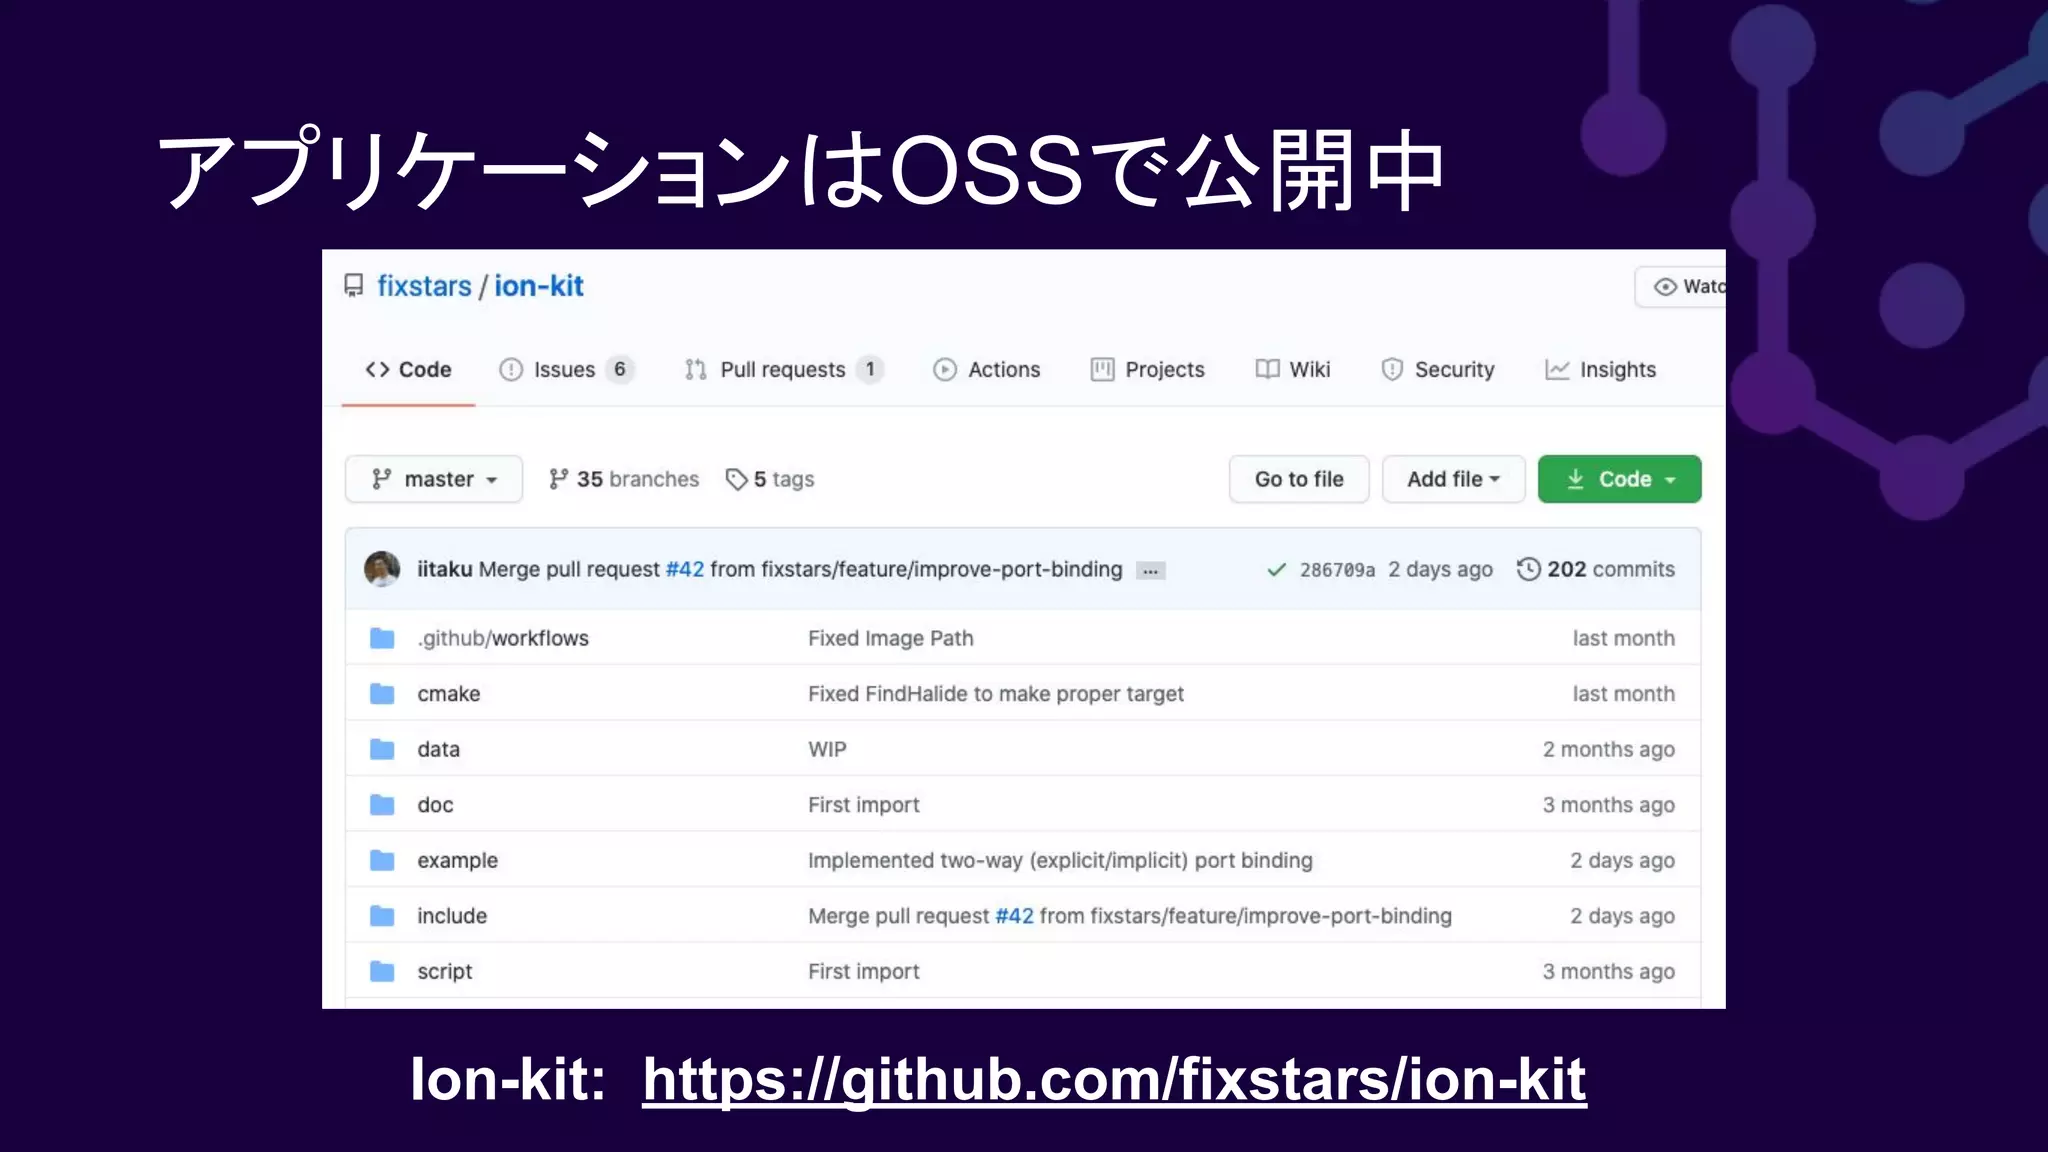The width and height of the screenshot is (2048, 1152).
Task: Open the cmake folder
Action: 449,694
